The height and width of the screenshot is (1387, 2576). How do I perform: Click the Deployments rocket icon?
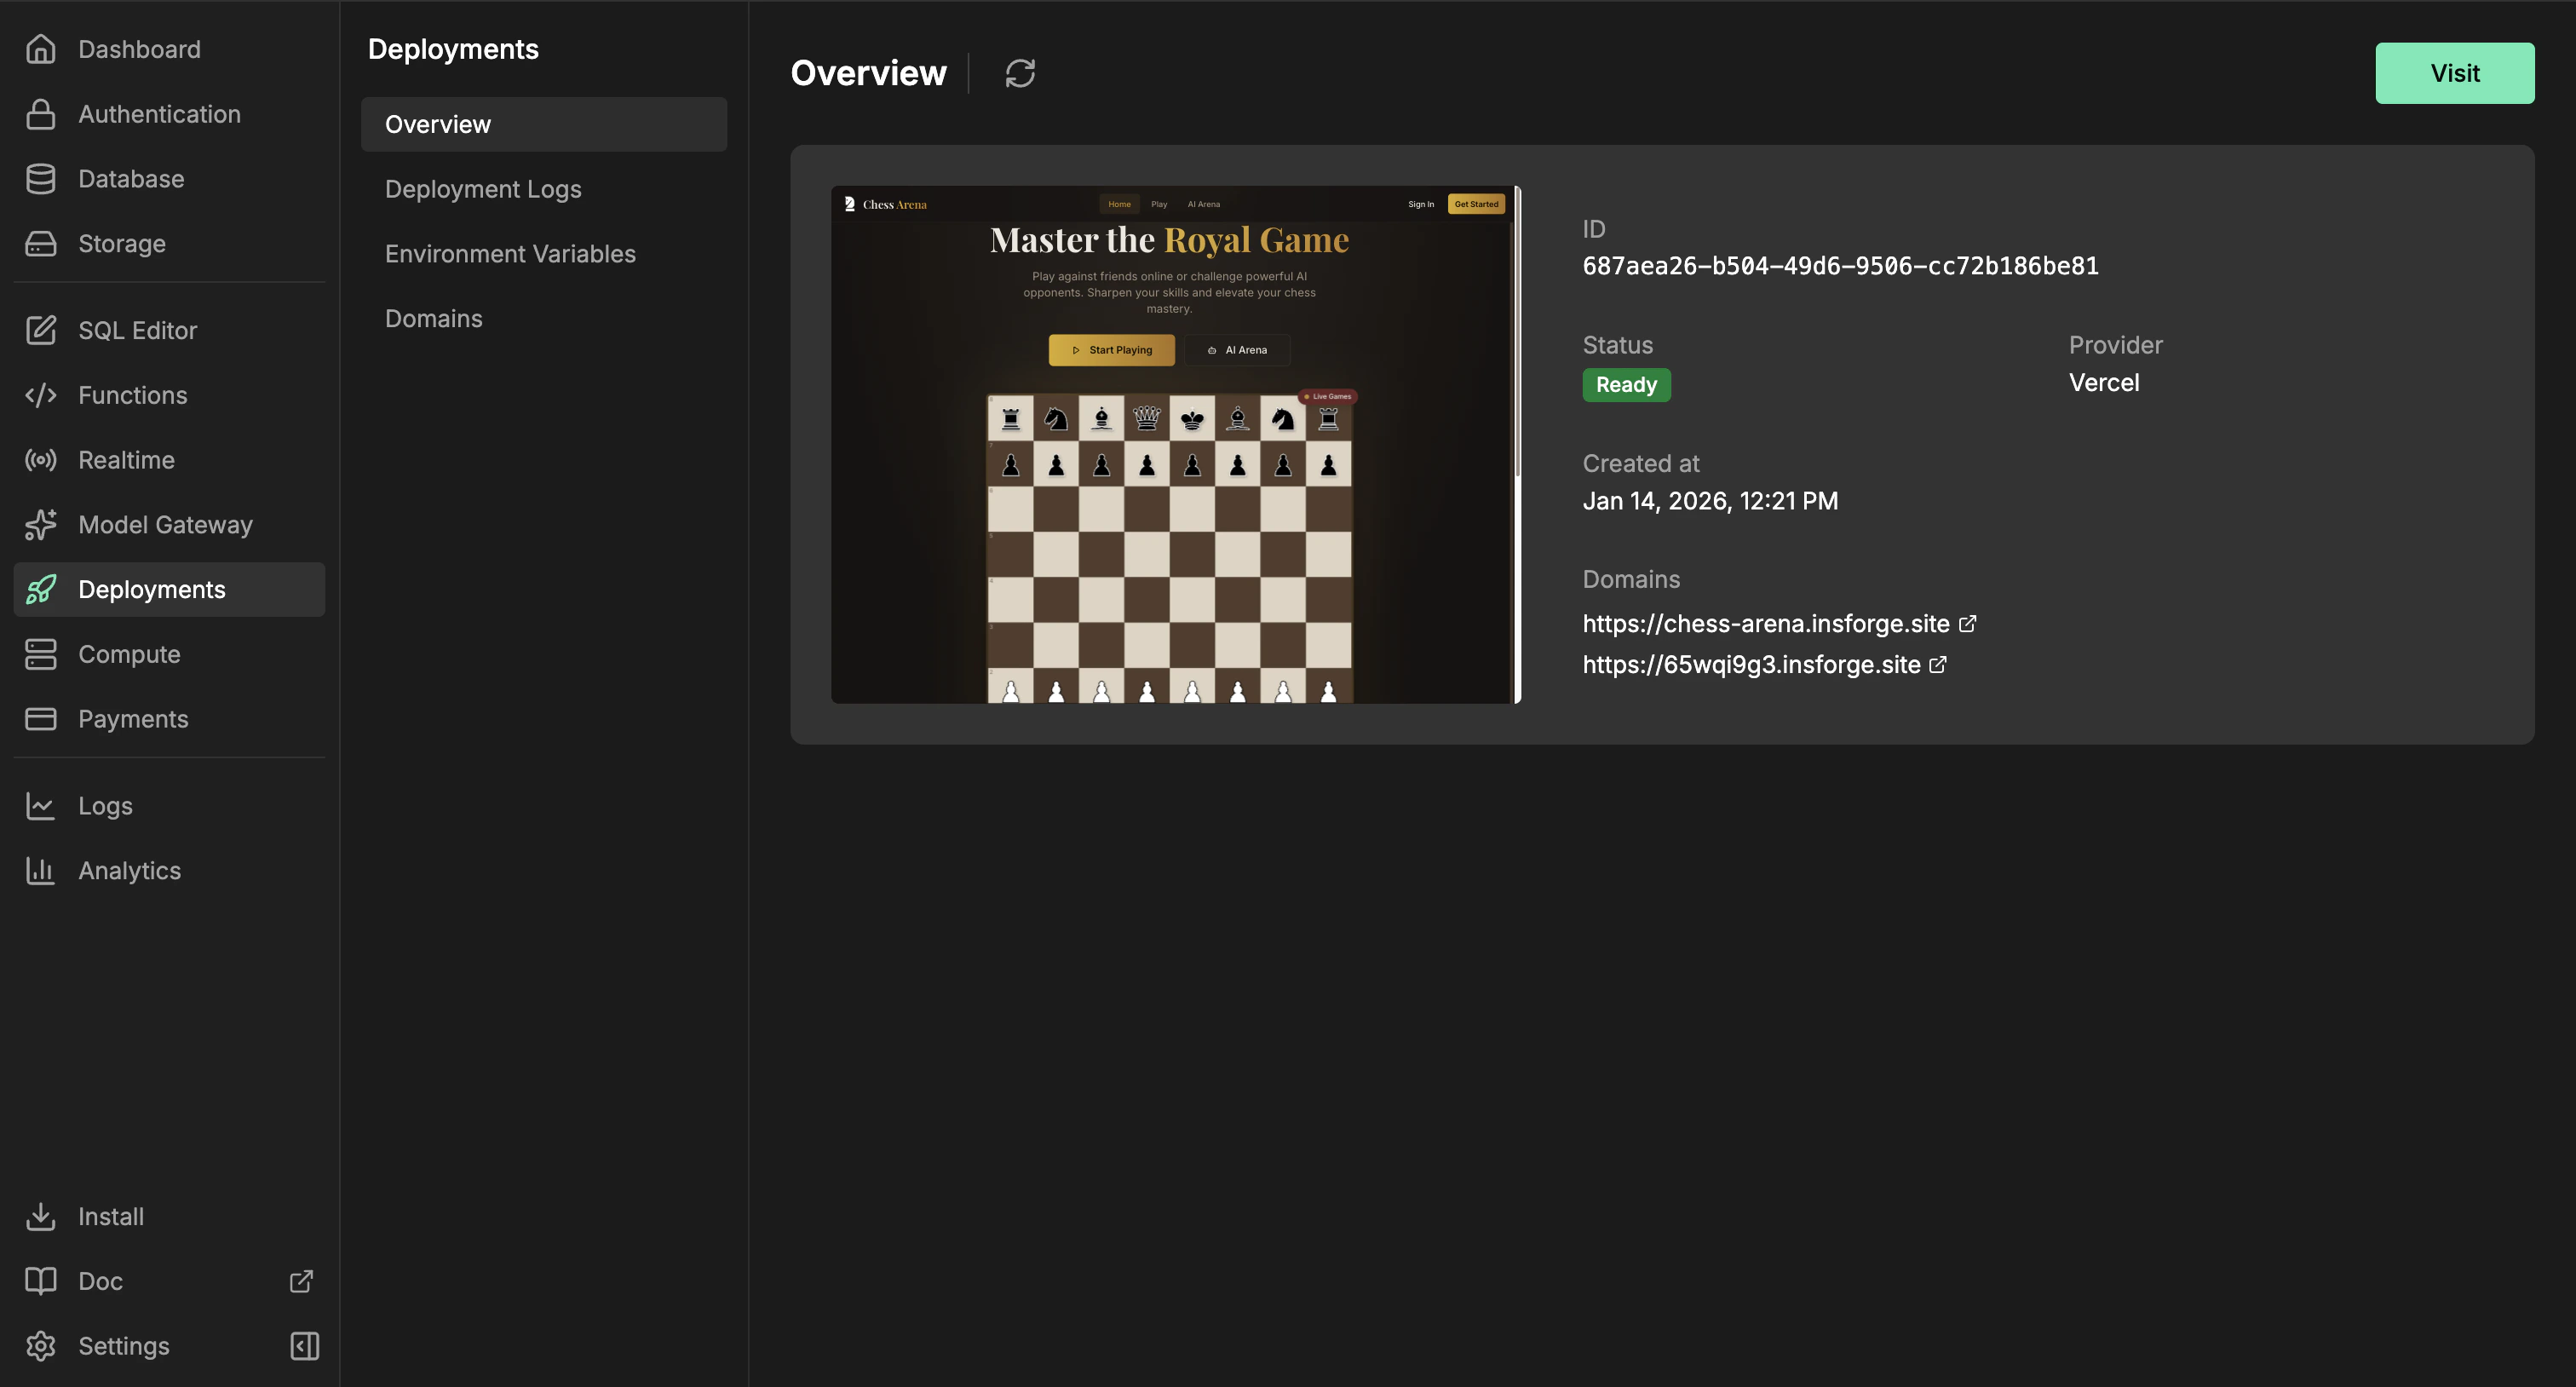40,589
